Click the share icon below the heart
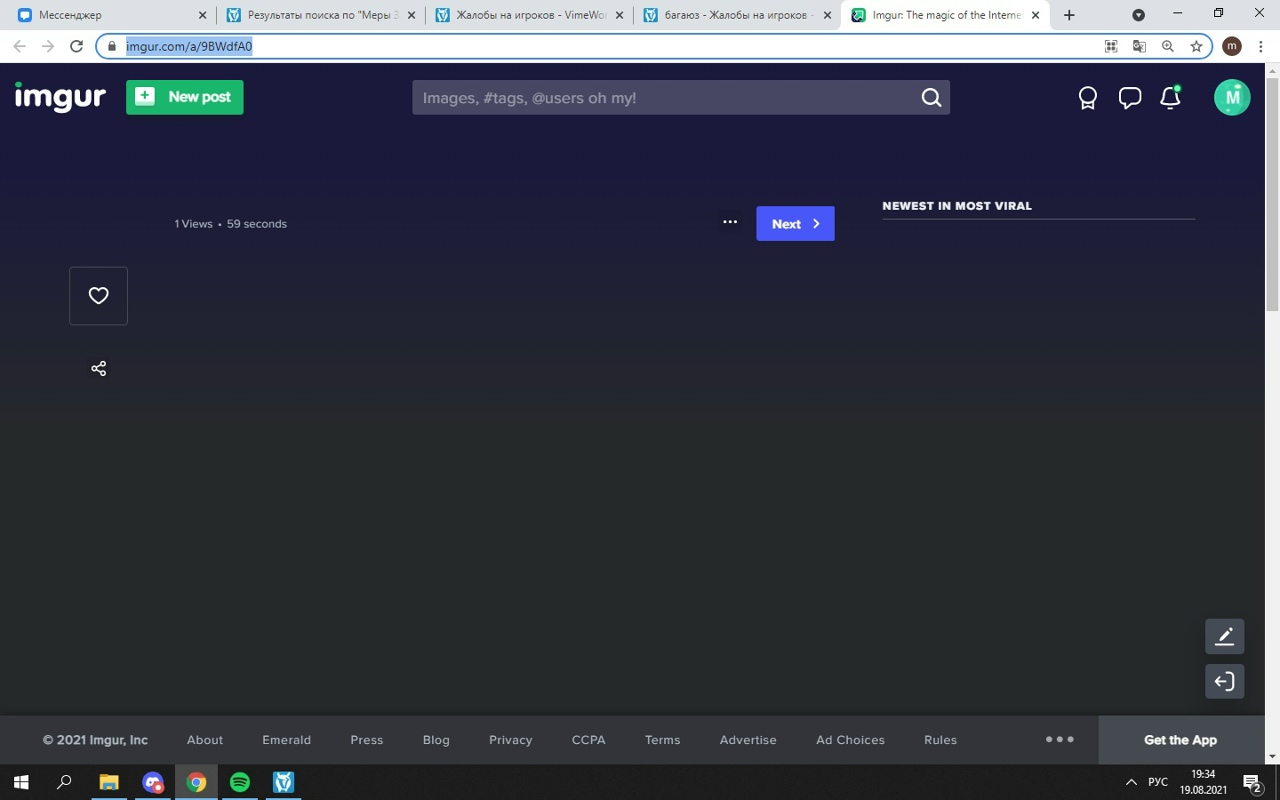 pos(98,369)
